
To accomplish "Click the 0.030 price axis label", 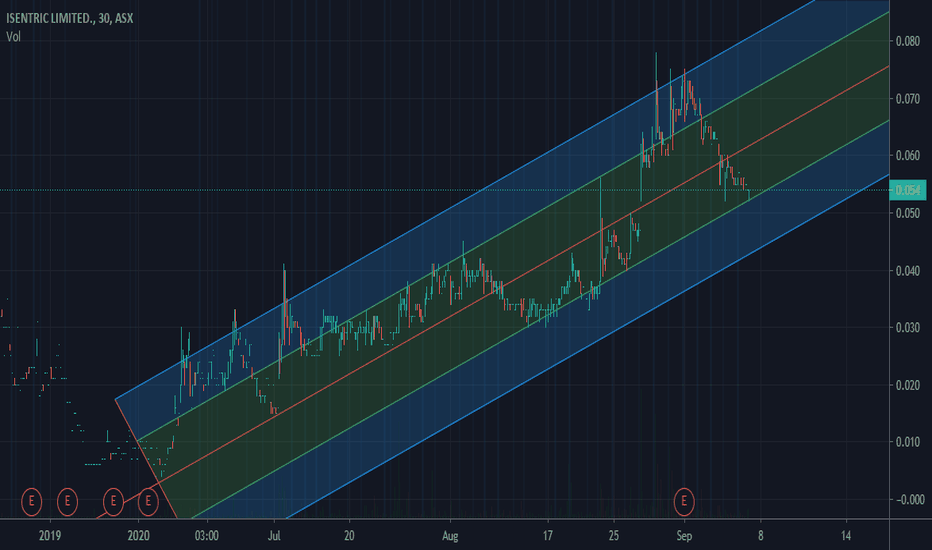I will click(x=908, y=328).
